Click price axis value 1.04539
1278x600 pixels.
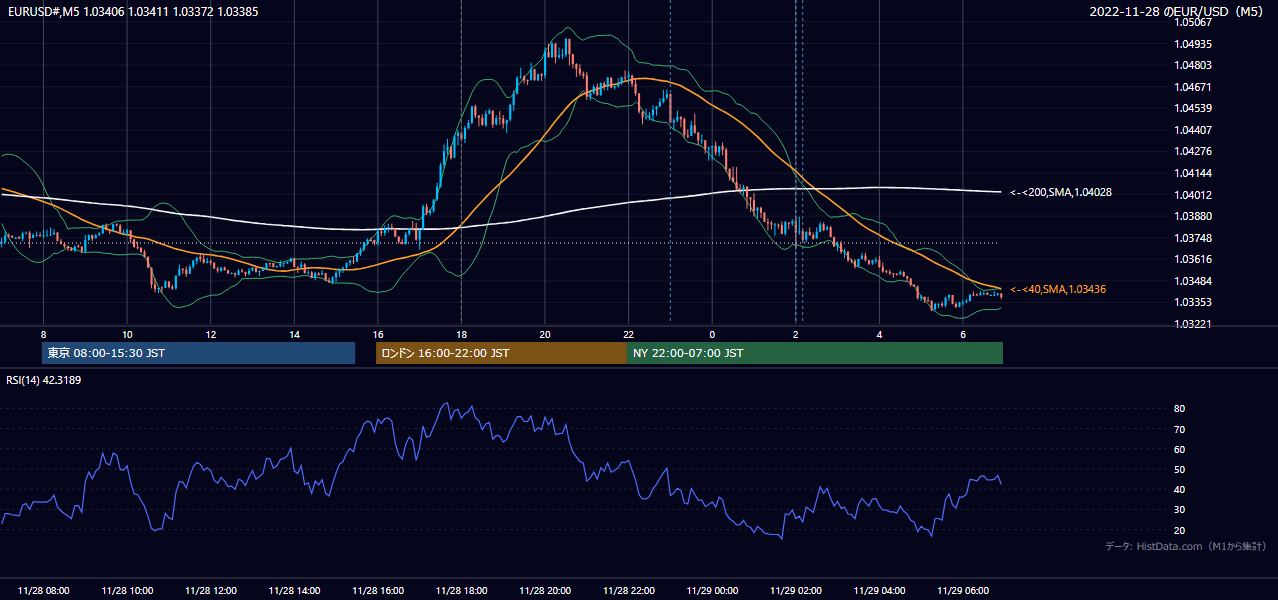1192,108
